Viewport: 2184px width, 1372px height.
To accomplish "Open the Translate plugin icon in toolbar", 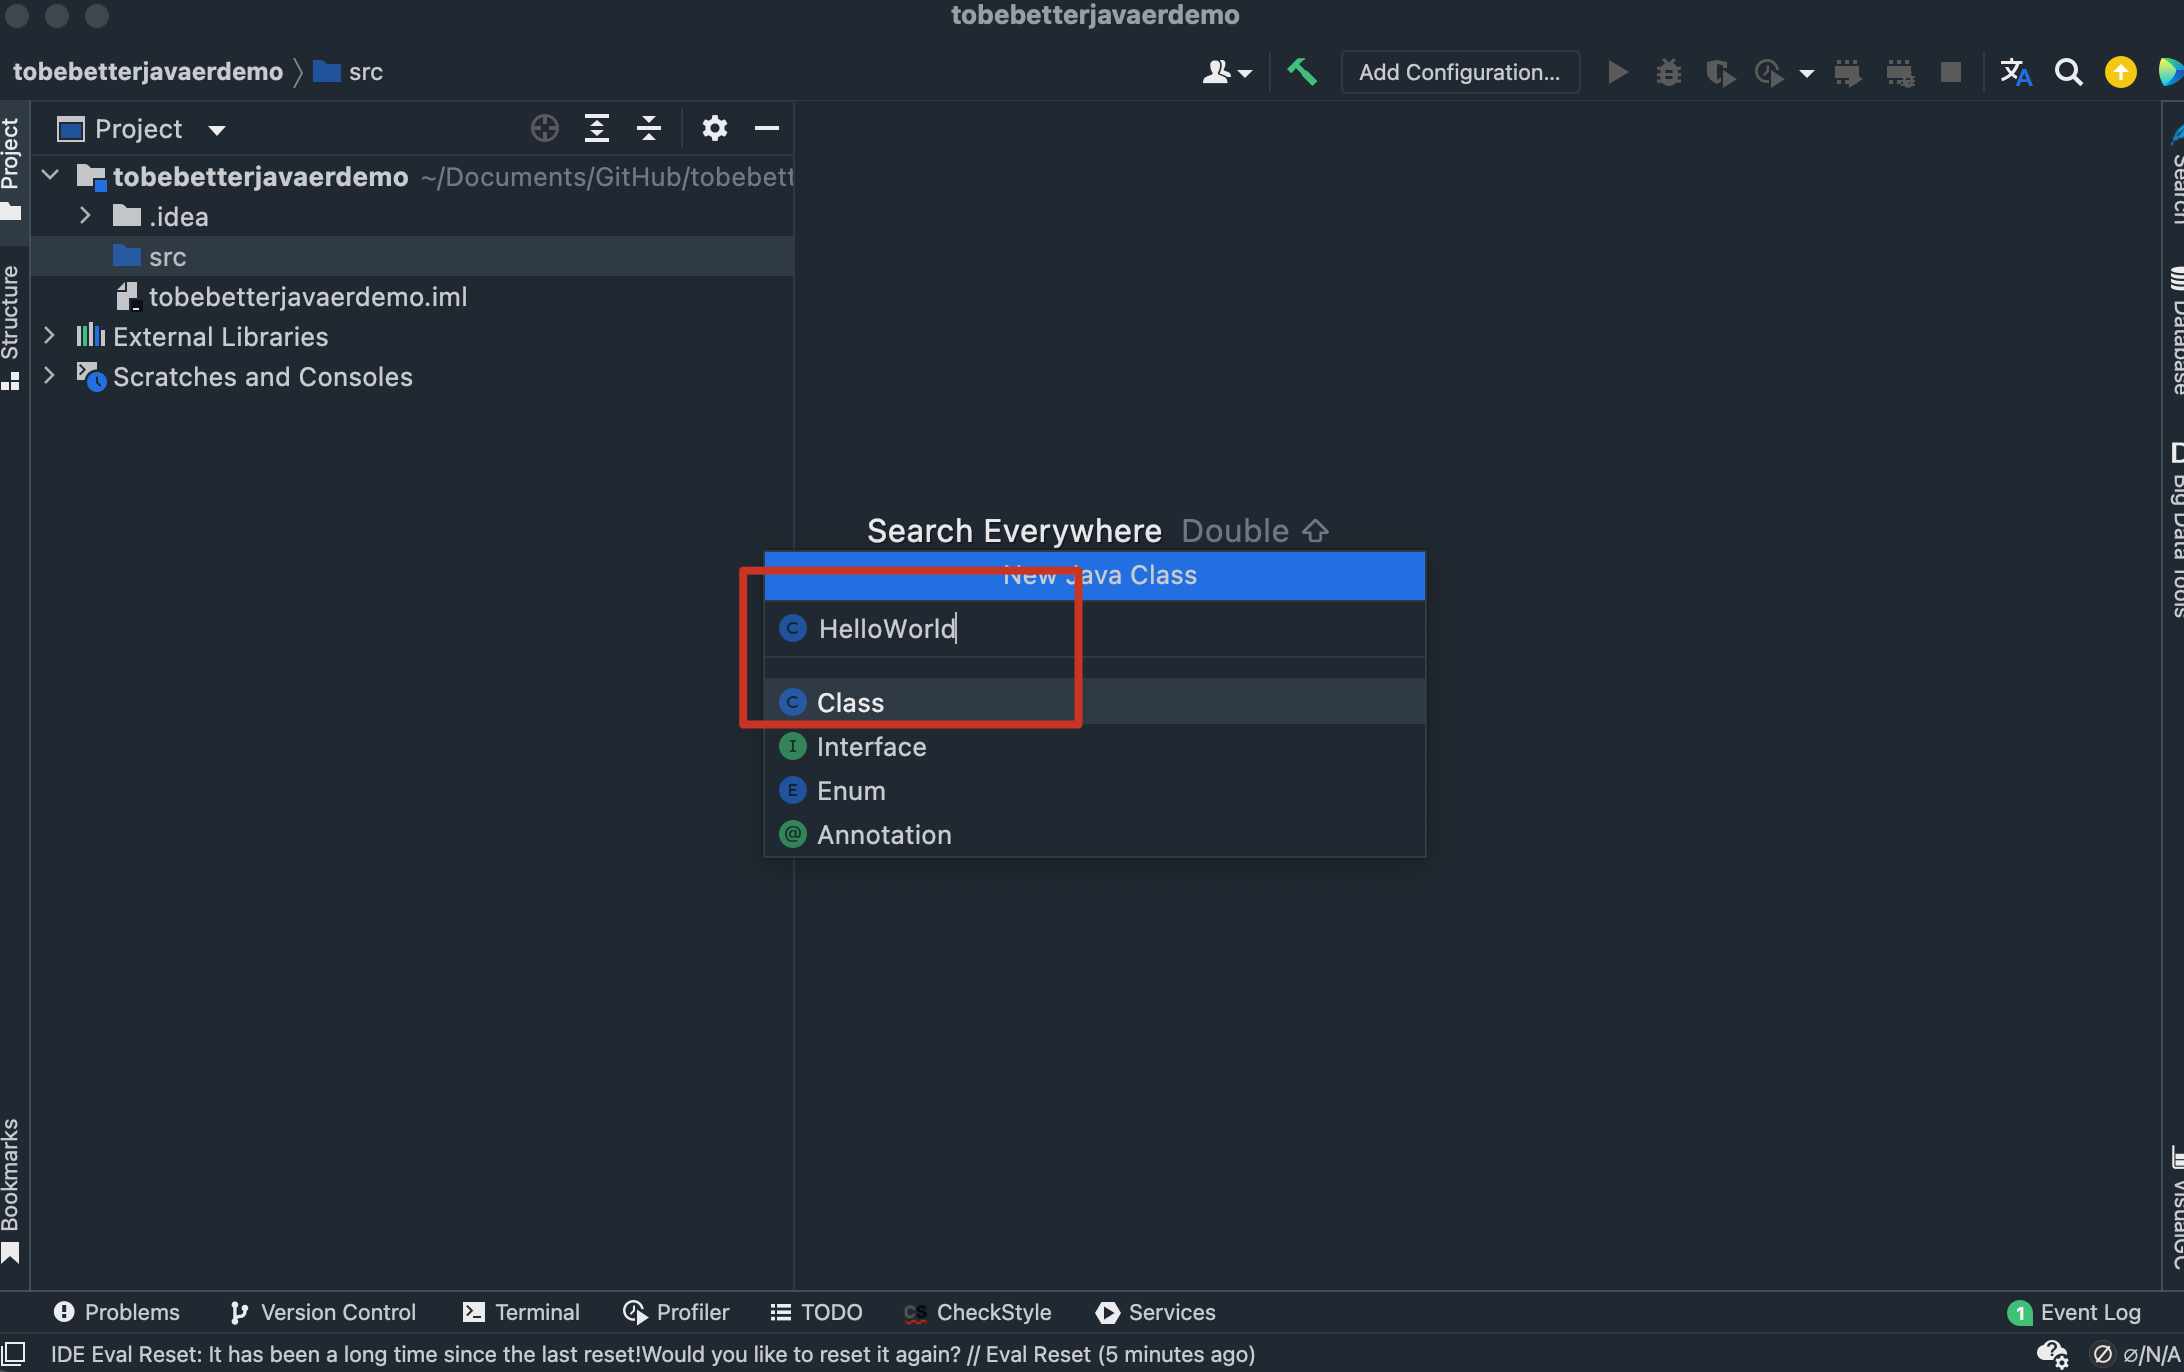I will coord(2015,72).
